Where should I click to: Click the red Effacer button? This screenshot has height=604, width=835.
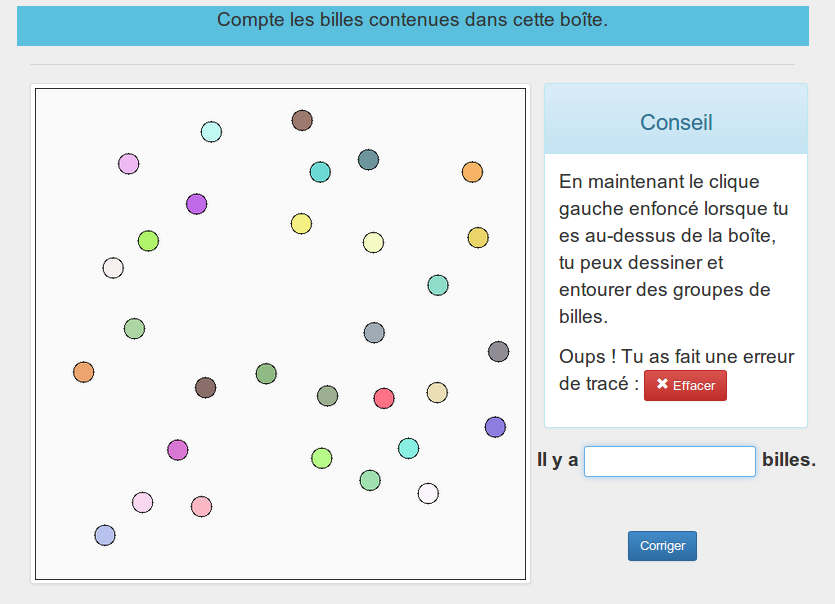(685, 385)
